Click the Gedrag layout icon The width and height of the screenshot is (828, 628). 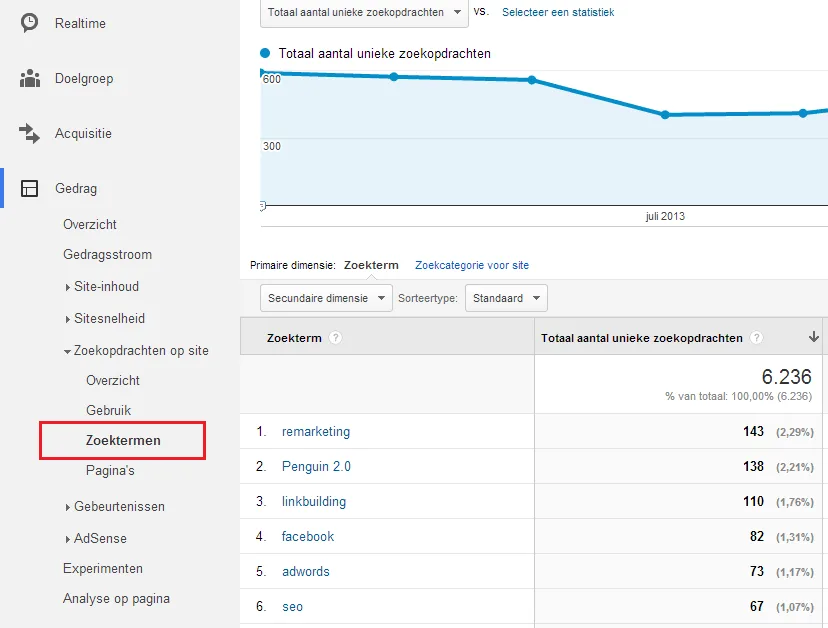(30, 189)
